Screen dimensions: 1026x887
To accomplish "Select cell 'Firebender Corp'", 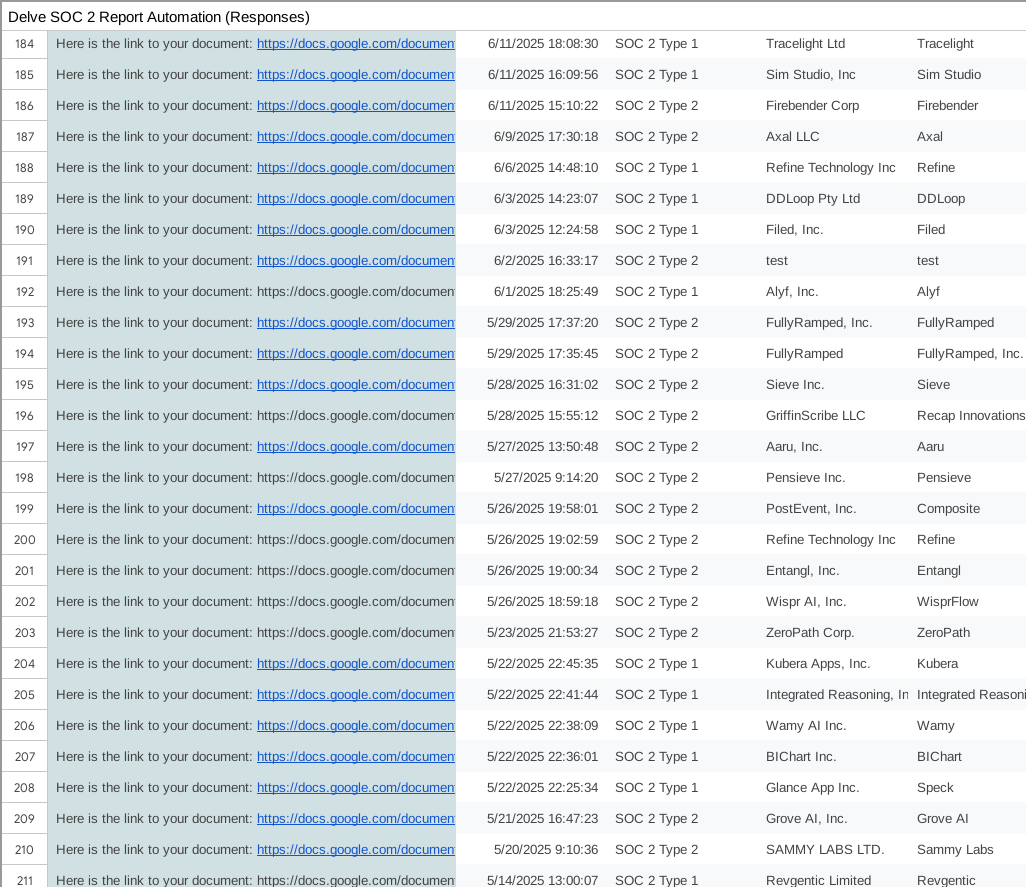I will pos(812,105).
